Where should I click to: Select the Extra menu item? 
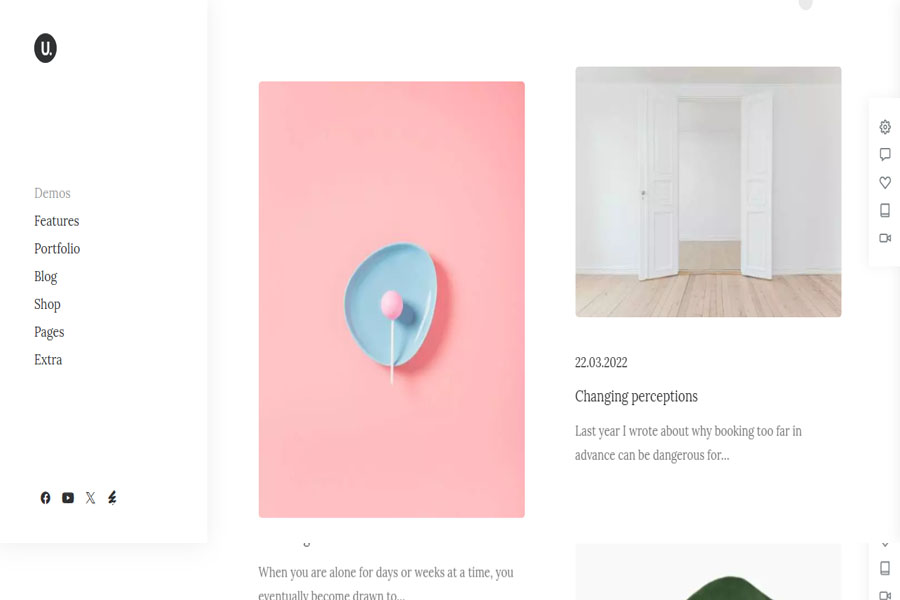[48, 360]
